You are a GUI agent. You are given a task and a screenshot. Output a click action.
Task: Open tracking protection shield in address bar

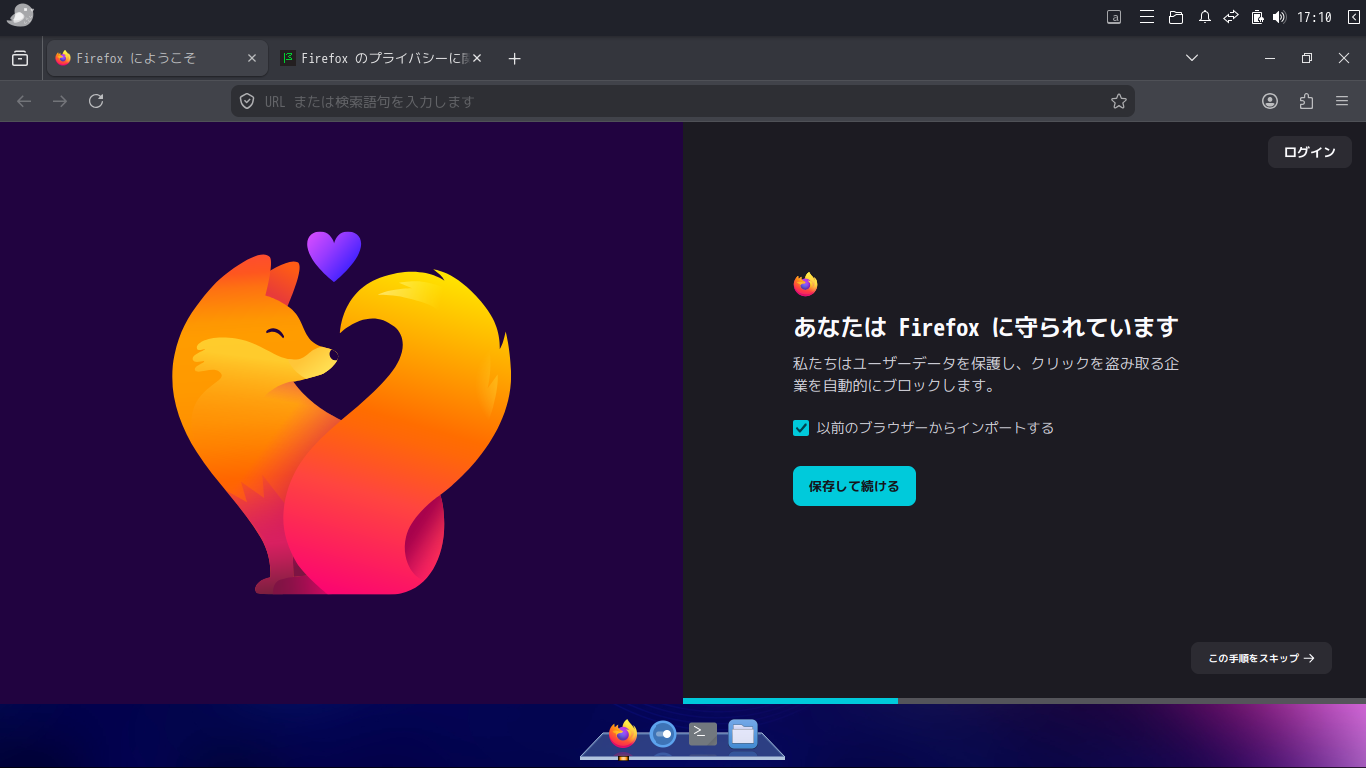coord(247,101)
